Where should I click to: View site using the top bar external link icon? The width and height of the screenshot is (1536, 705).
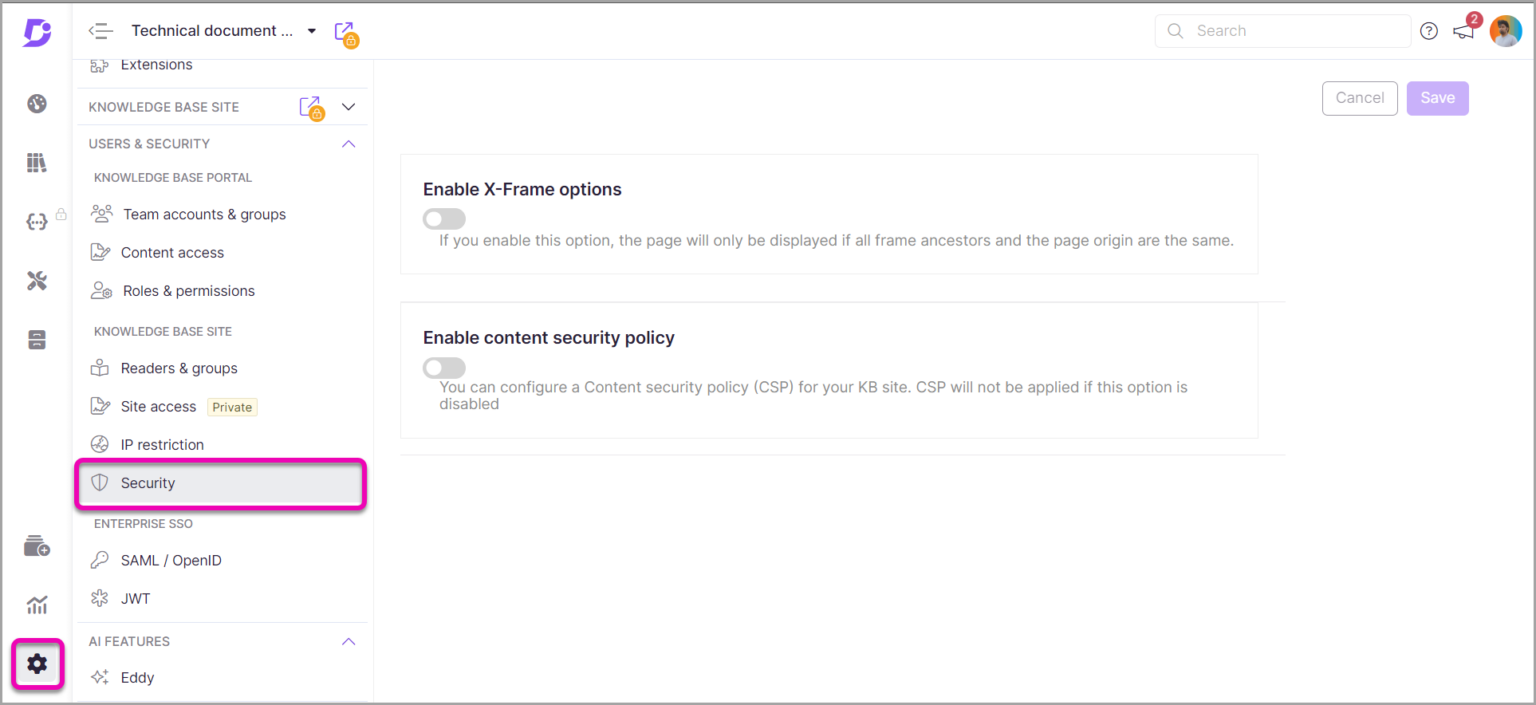point(344,32)
